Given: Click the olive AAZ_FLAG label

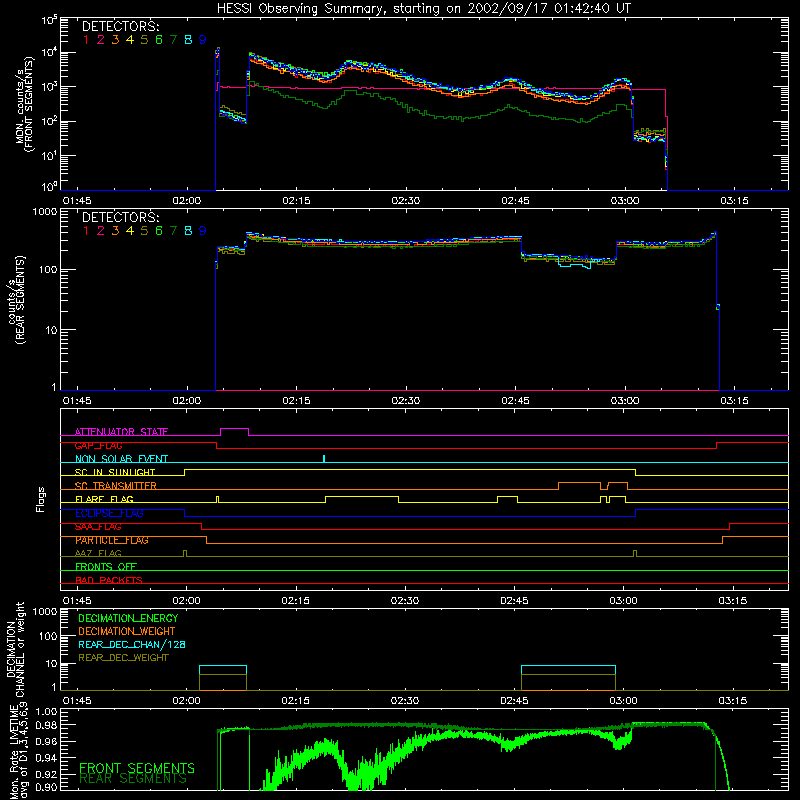Looking at the screenshot, I should pyautogui.click(x=98, y=553).
